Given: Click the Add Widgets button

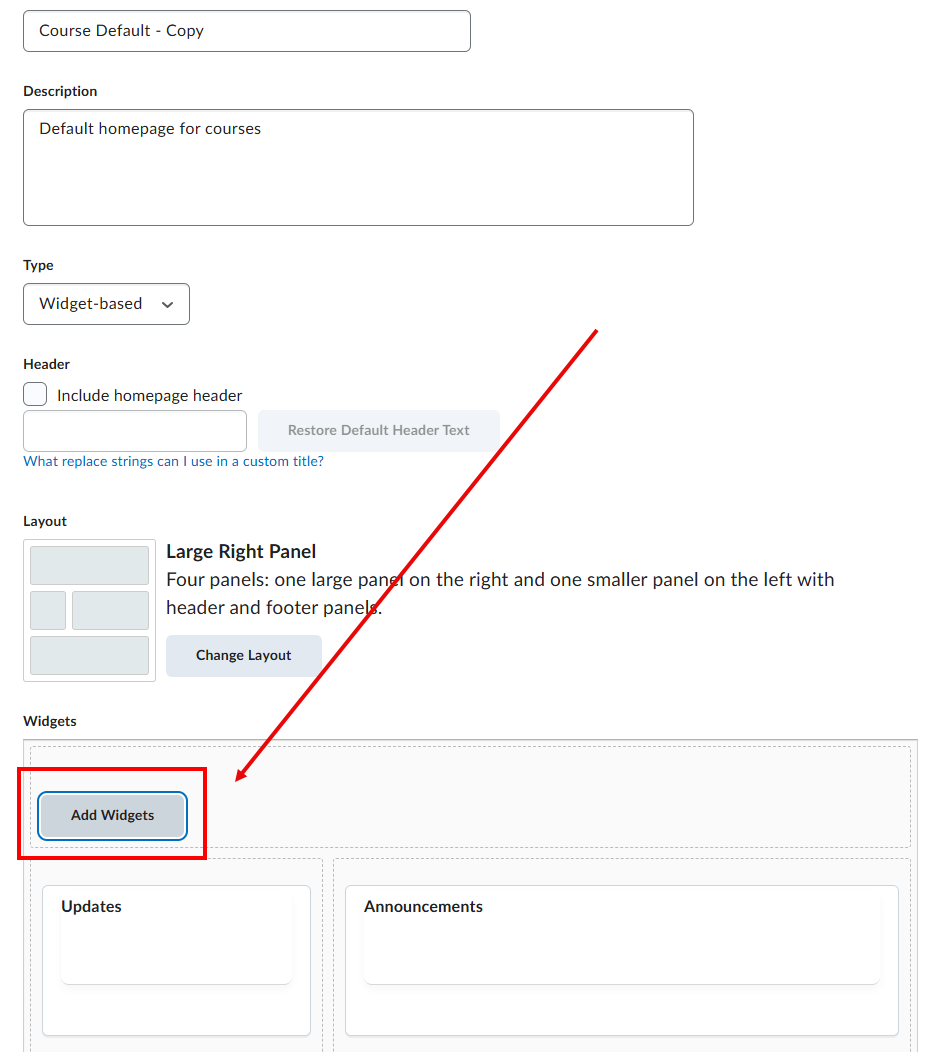Looking at the screenshot, I should [111, 816].
